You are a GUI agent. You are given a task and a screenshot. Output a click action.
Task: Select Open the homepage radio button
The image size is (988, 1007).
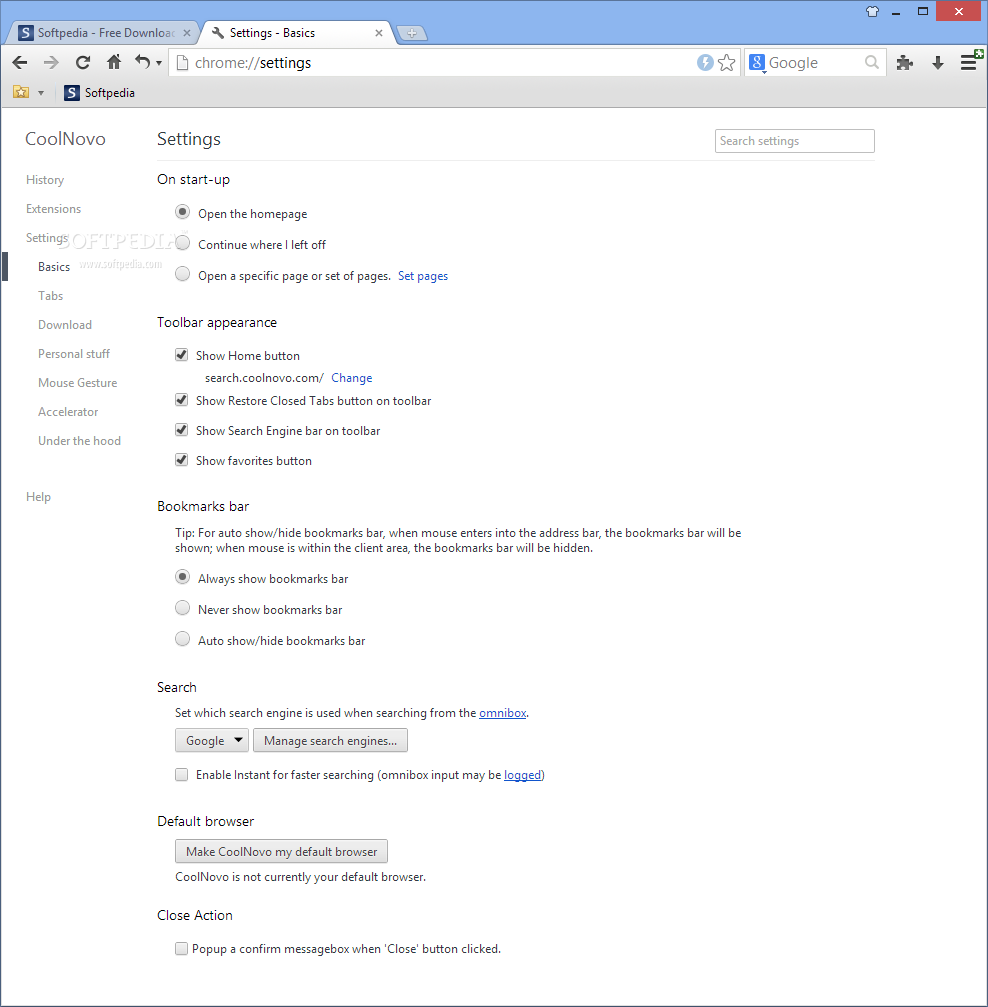pos(182,211)
